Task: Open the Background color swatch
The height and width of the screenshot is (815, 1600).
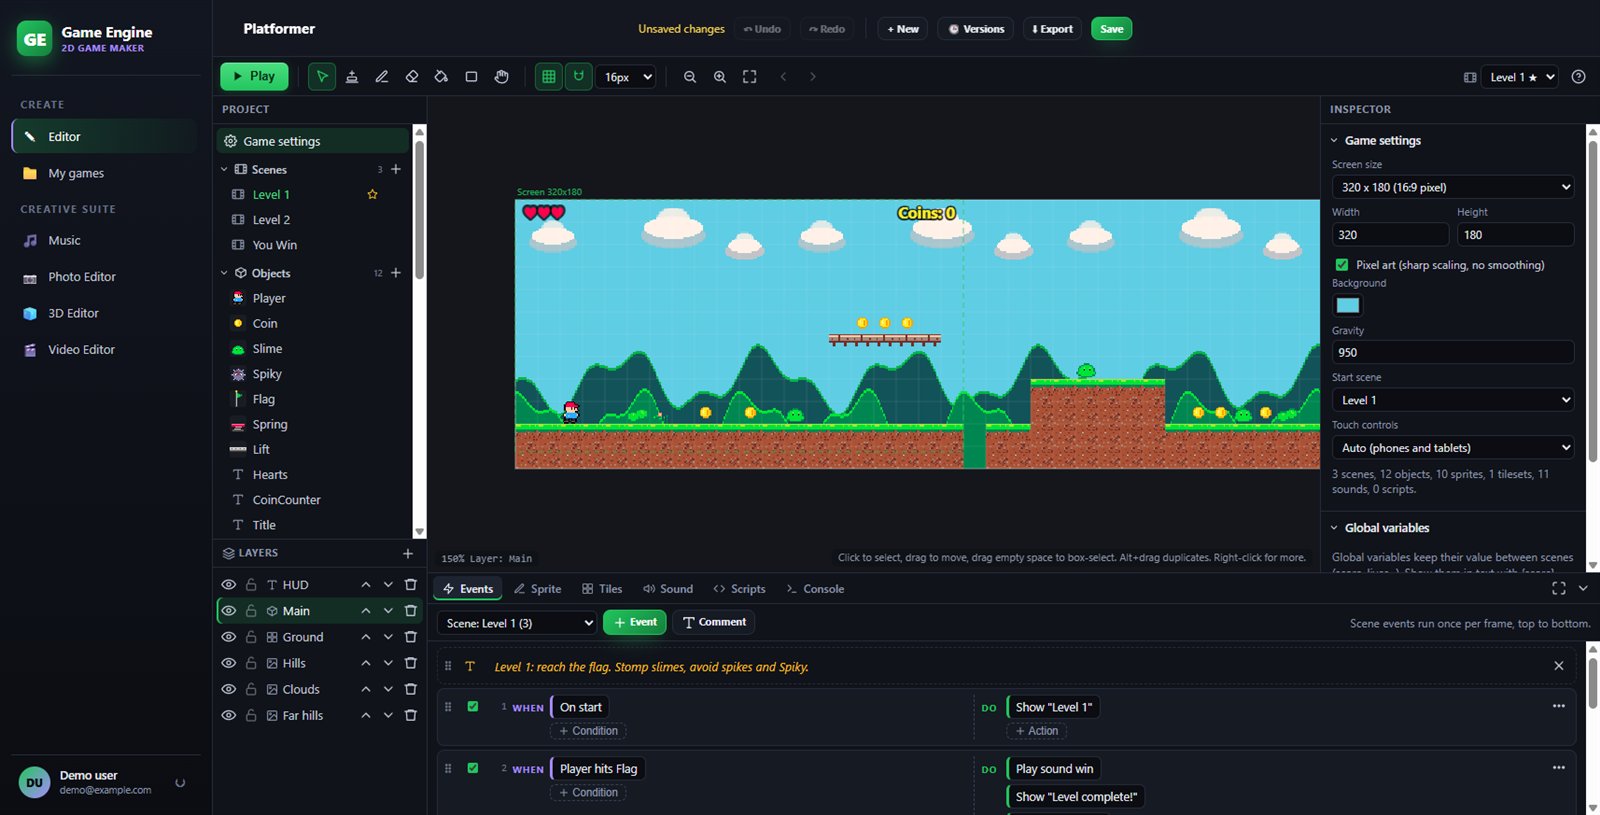Action: 1348,305
